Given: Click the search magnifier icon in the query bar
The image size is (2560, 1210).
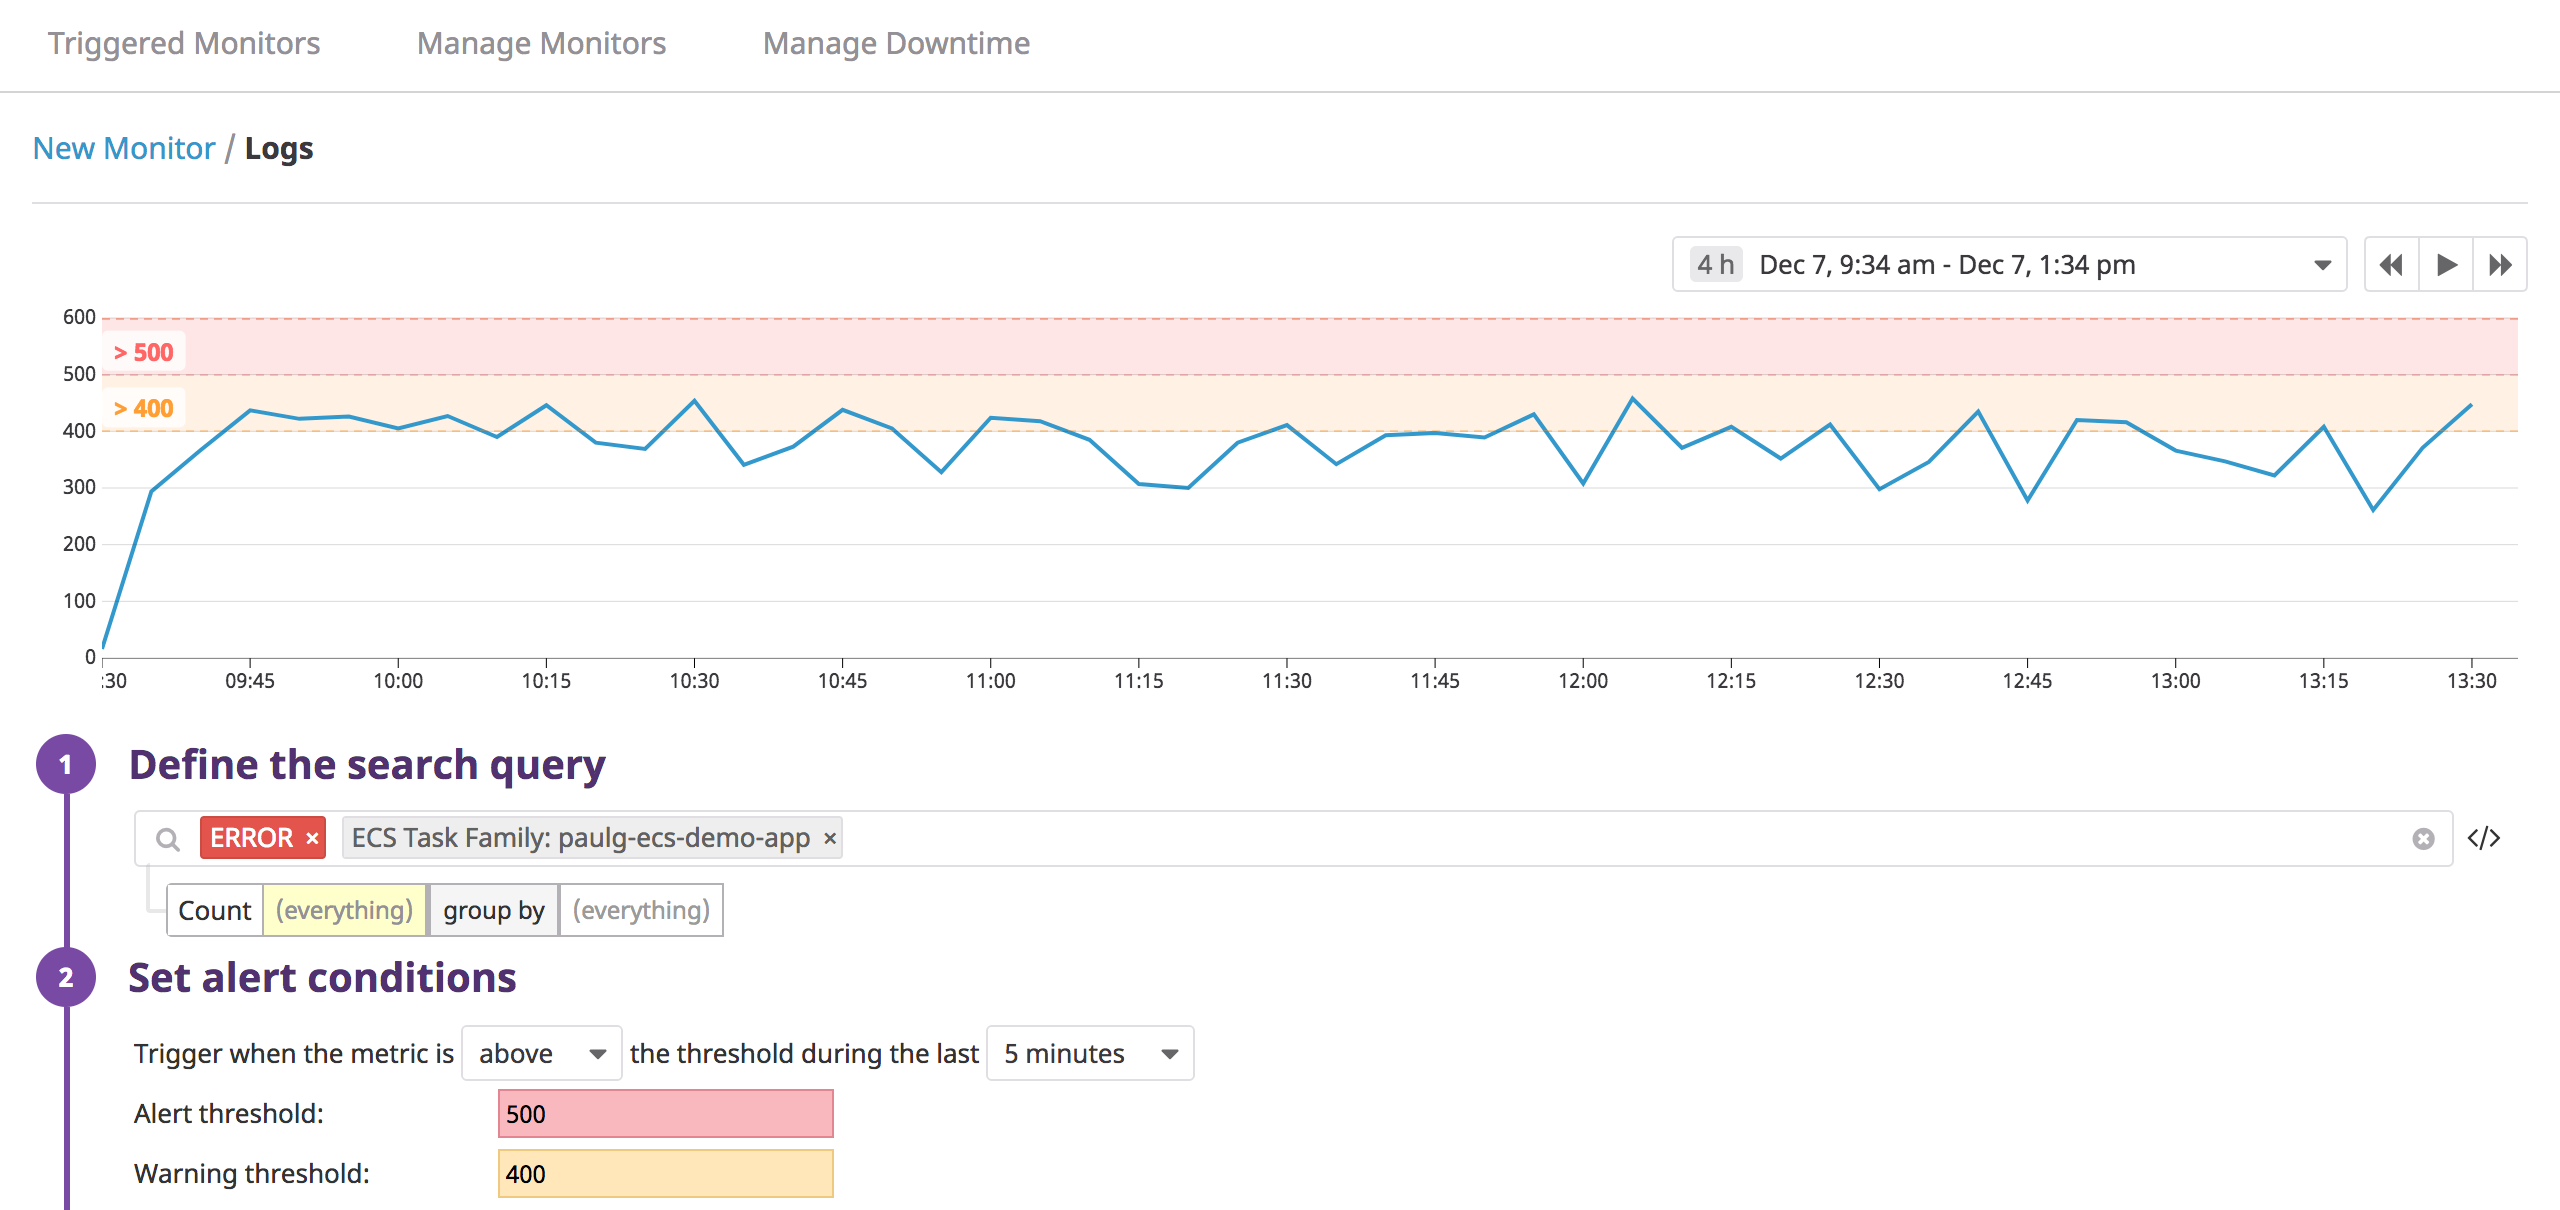Looking at the screenshot, I should pyautogui.click(x=168, y=838).
